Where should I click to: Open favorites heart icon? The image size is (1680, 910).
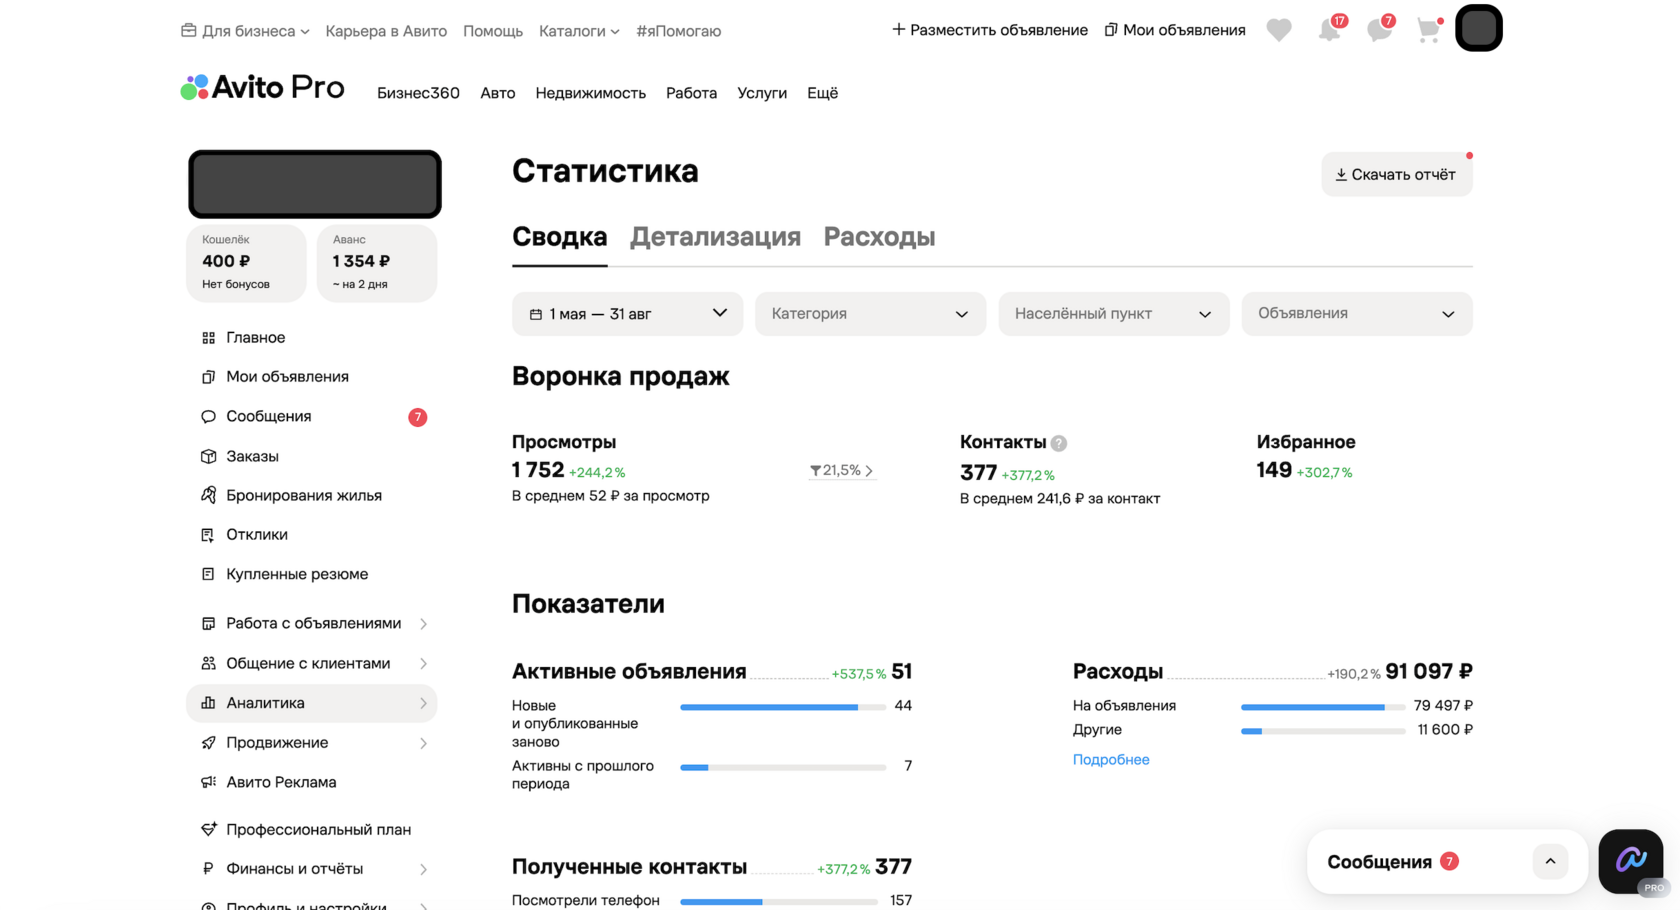(1278, 30)
